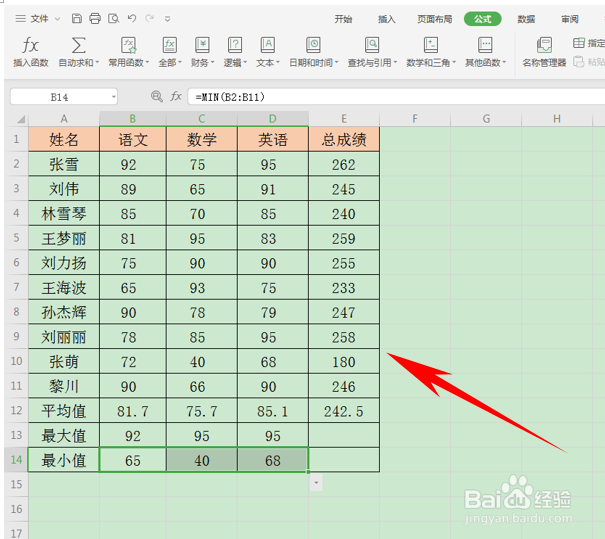Click the empty cell E14
Screen dimensions: 605x539
click(x=344, y=460)
